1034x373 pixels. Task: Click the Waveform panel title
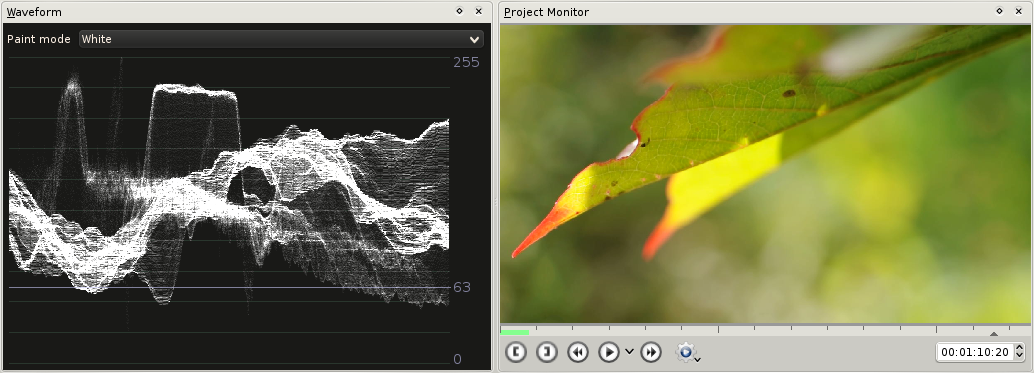[x=34, y=12]
